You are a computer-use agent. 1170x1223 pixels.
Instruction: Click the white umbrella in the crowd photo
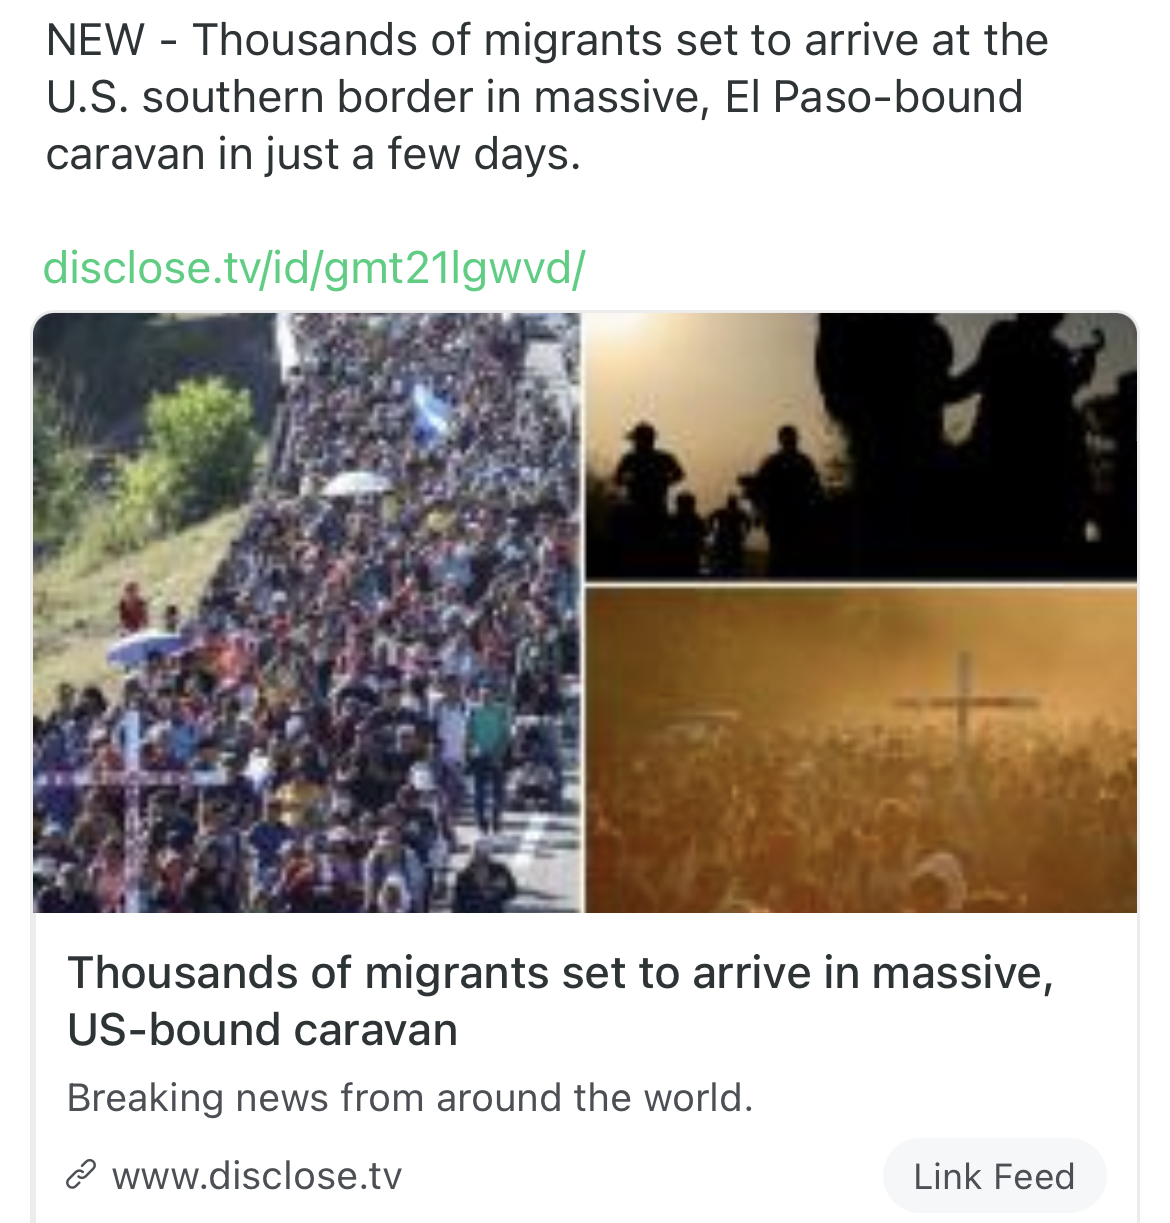[x=355, y=484]
